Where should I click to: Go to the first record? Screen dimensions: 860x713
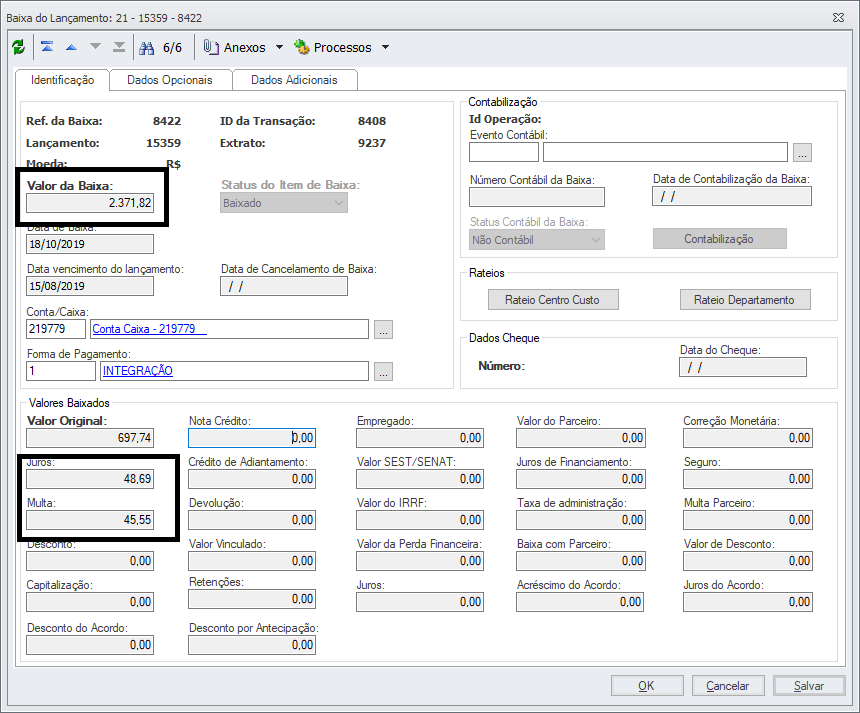(x=47, y=47)
